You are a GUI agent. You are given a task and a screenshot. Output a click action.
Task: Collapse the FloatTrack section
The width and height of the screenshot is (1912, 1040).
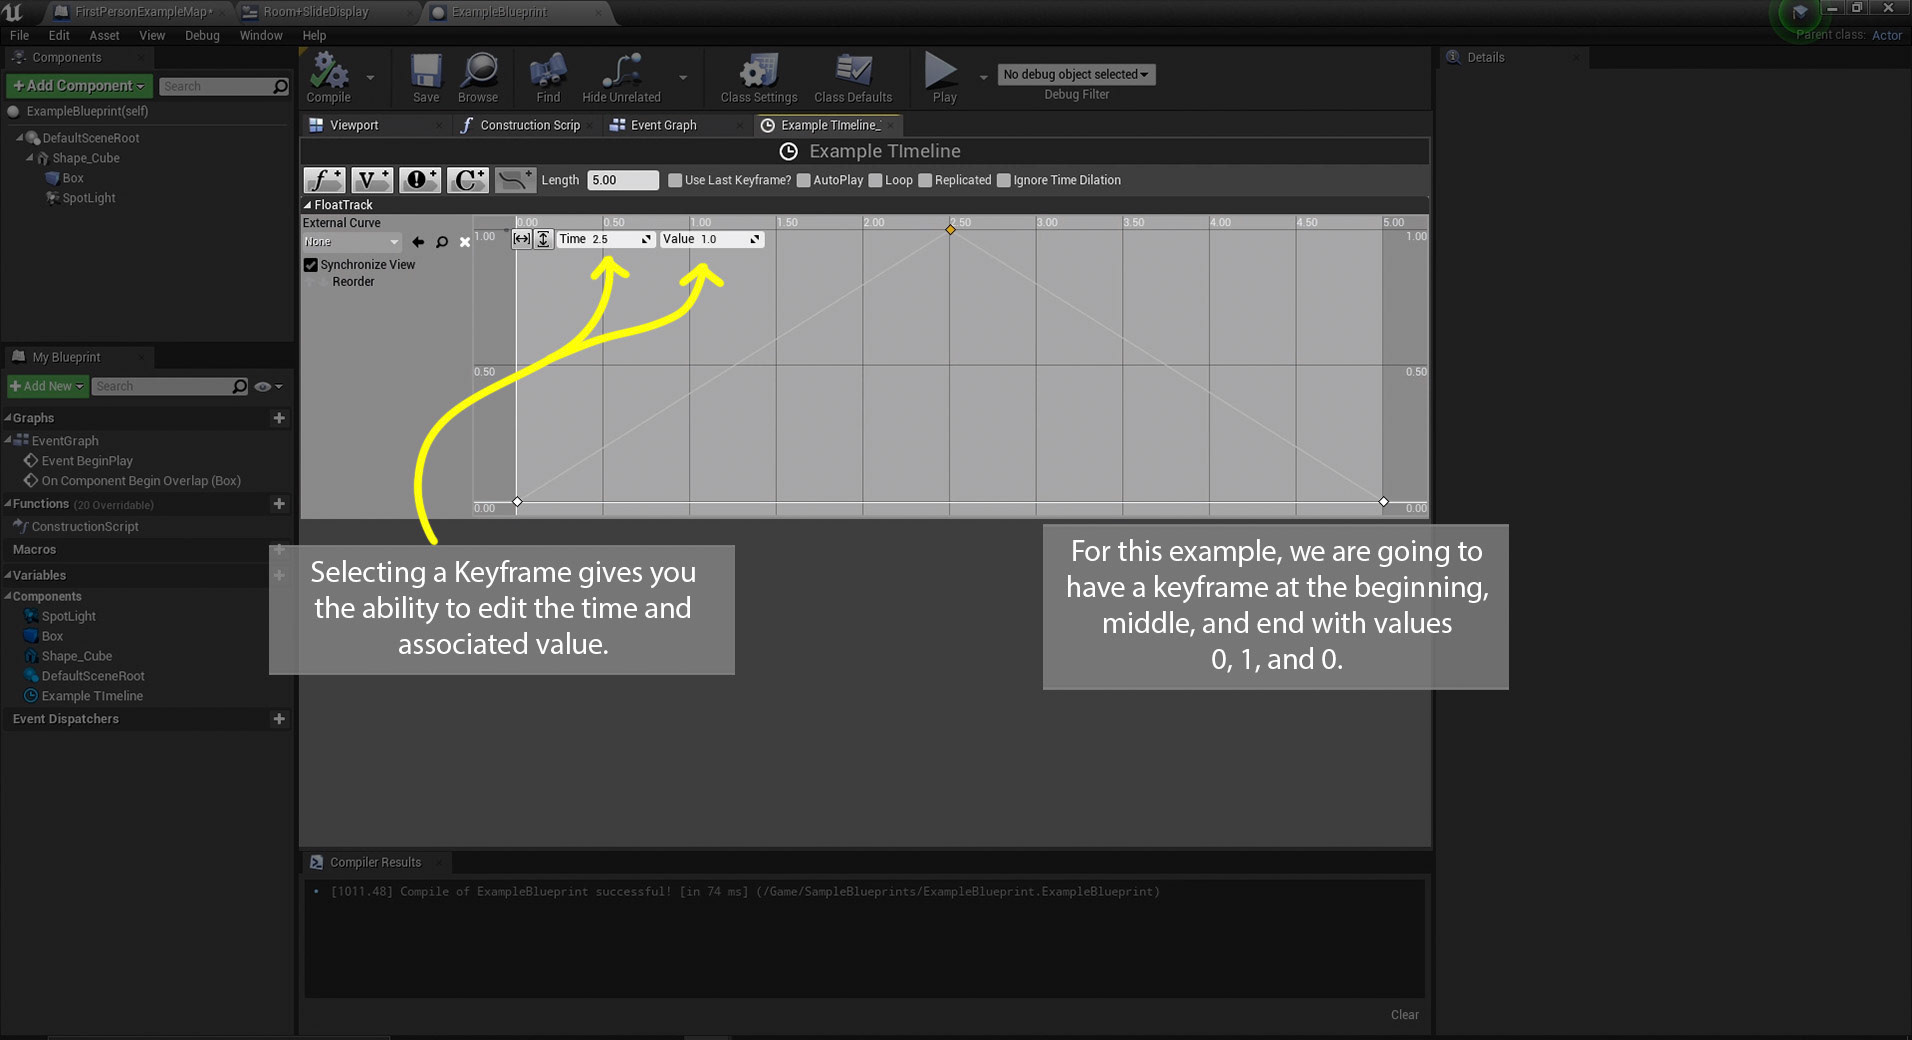308,205
